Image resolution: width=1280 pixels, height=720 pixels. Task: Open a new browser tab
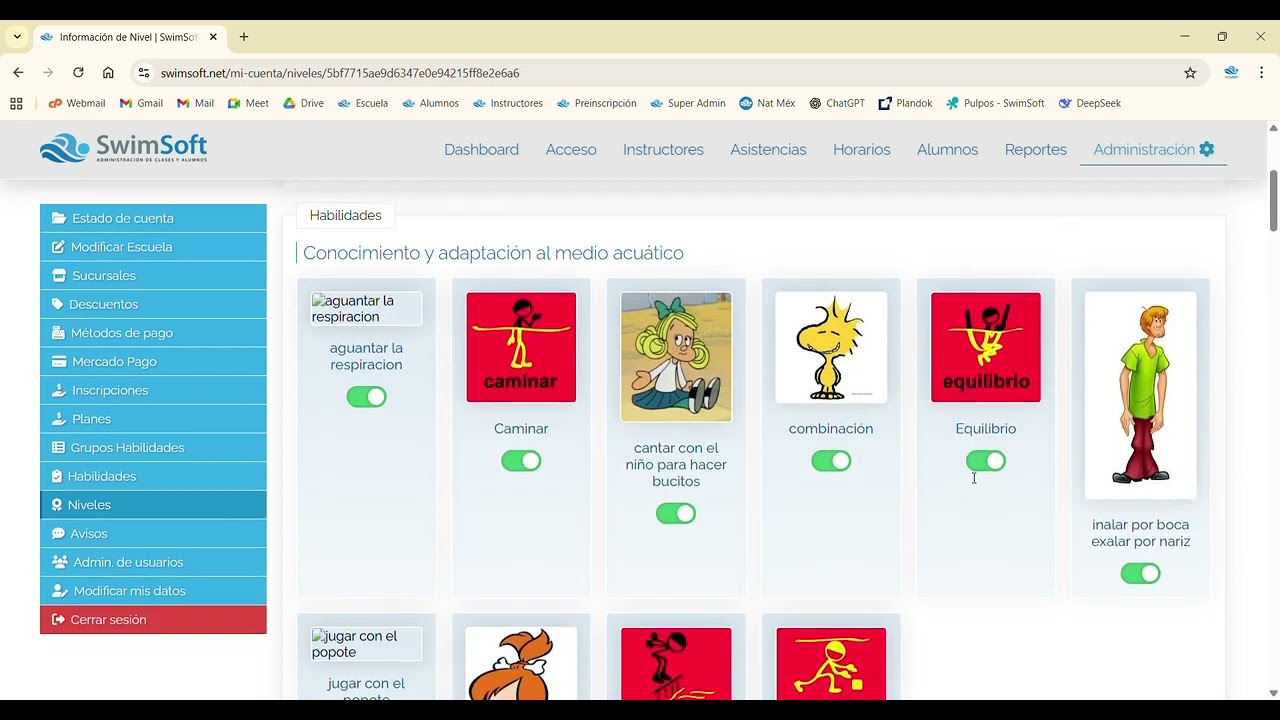244,37
